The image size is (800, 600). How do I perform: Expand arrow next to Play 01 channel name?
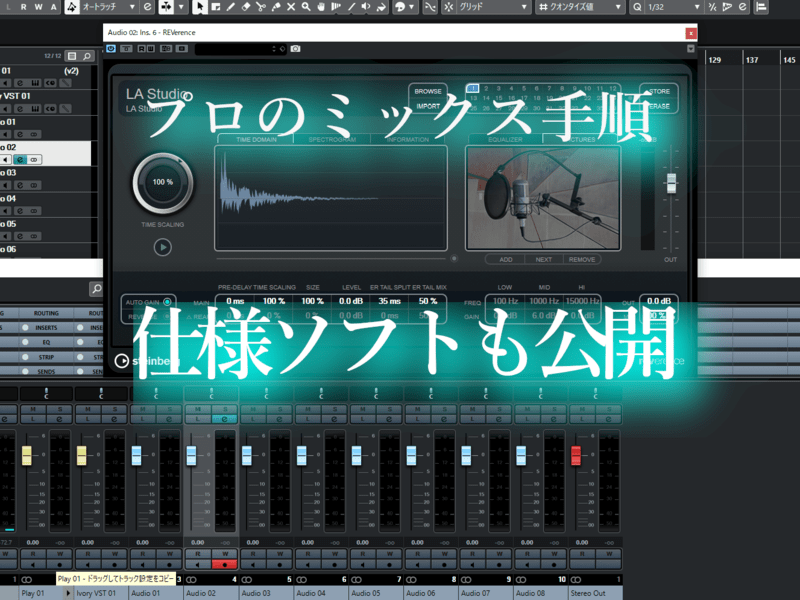click(67, 593)
